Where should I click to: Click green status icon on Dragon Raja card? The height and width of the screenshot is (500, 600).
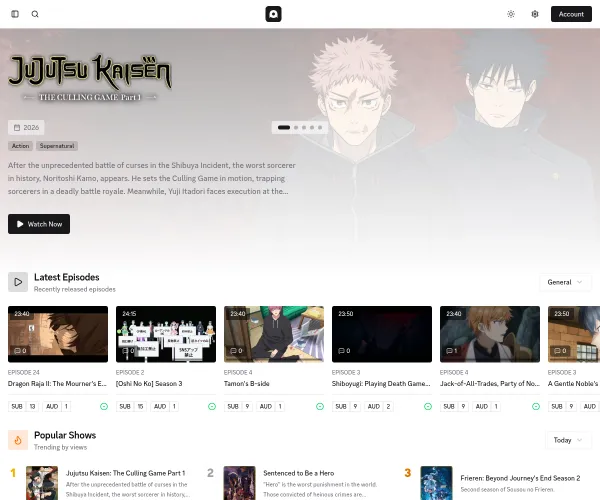click(x=104, y=406)
